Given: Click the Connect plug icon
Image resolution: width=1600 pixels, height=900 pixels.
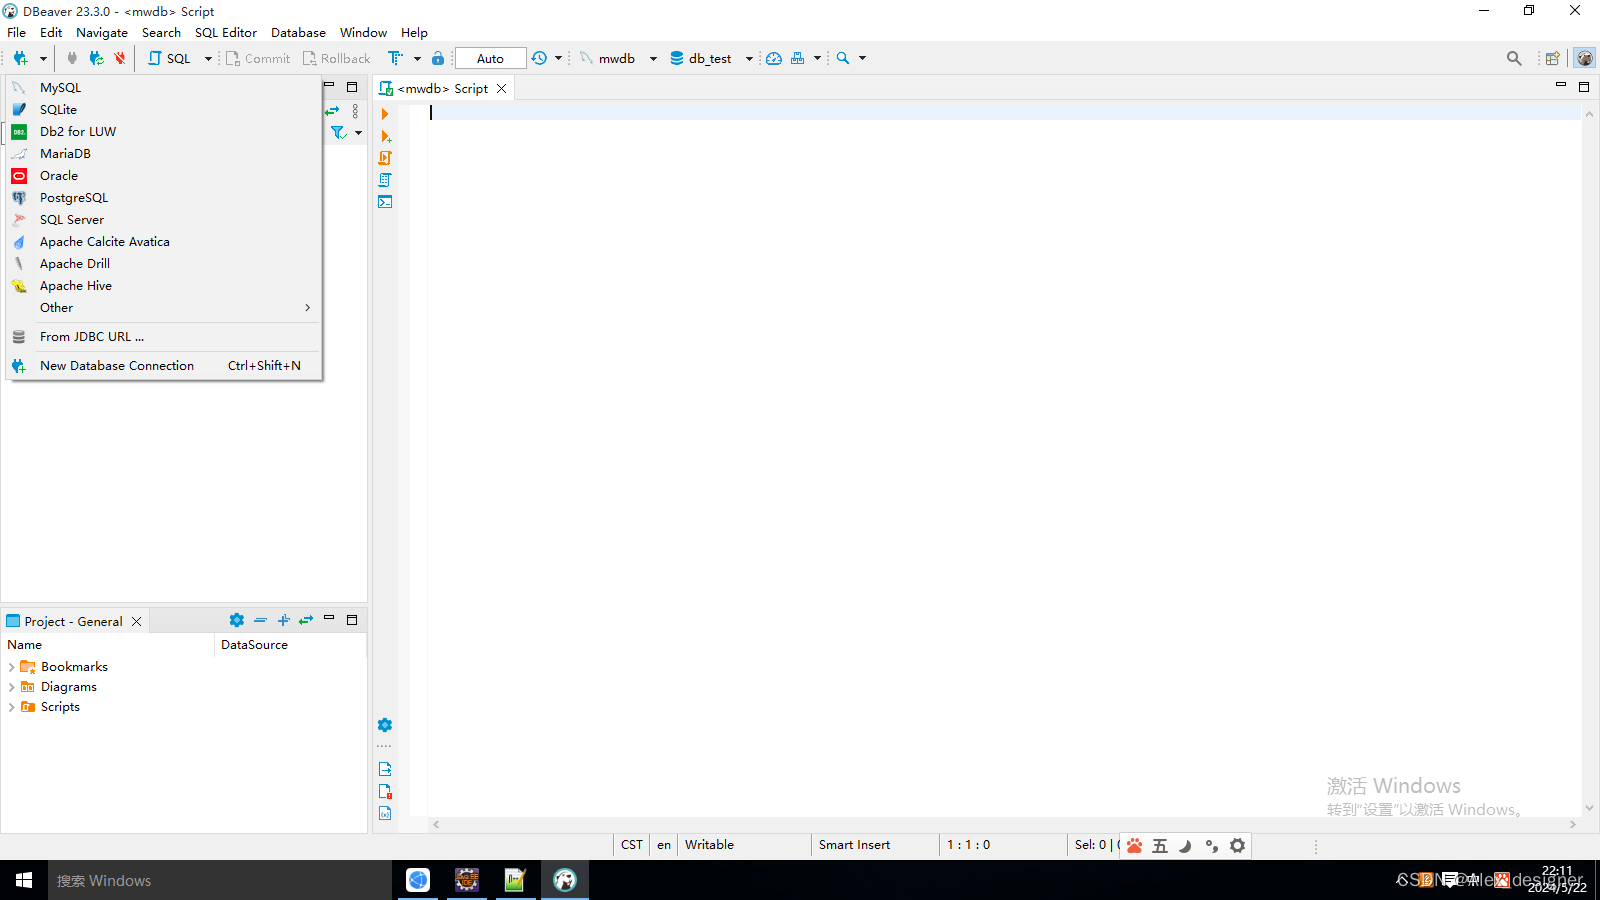Looking at the screenshot, I should [x=72, y=58].
